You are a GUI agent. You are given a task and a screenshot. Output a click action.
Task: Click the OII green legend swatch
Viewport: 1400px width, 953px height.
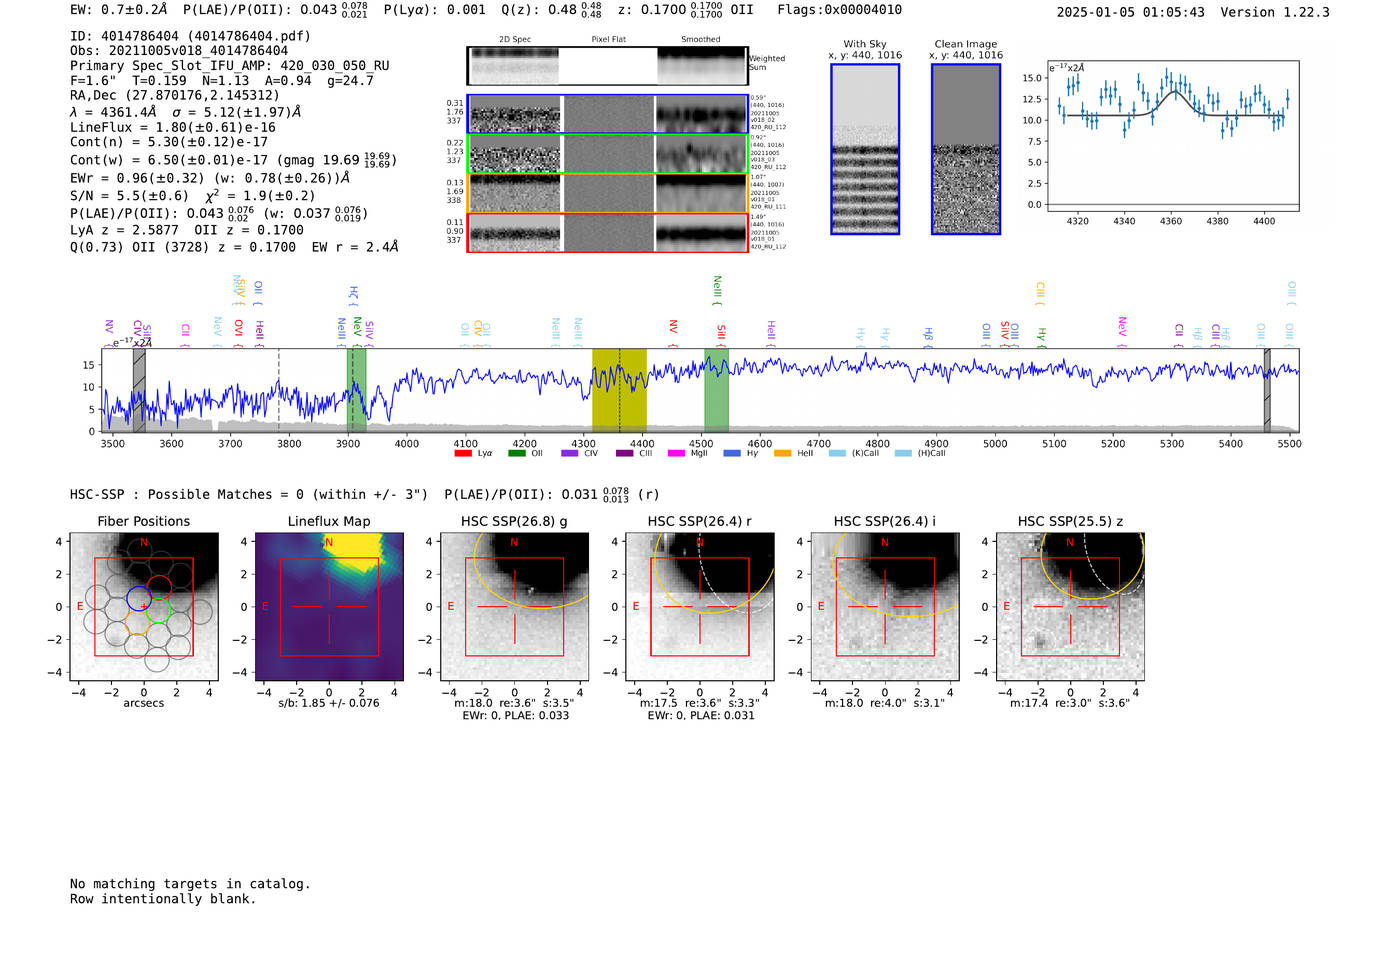[517, 453]
